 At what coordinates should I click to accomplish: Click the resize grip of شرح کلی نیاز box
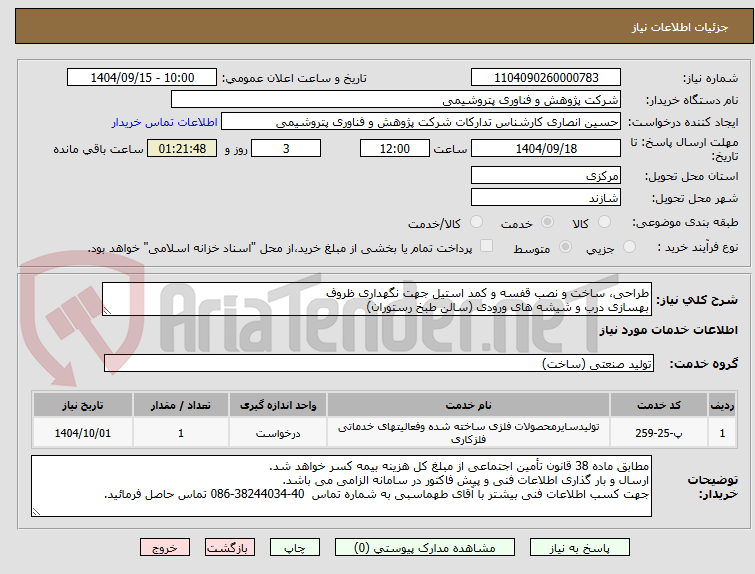pyautogui.click(x=107, y=311)
